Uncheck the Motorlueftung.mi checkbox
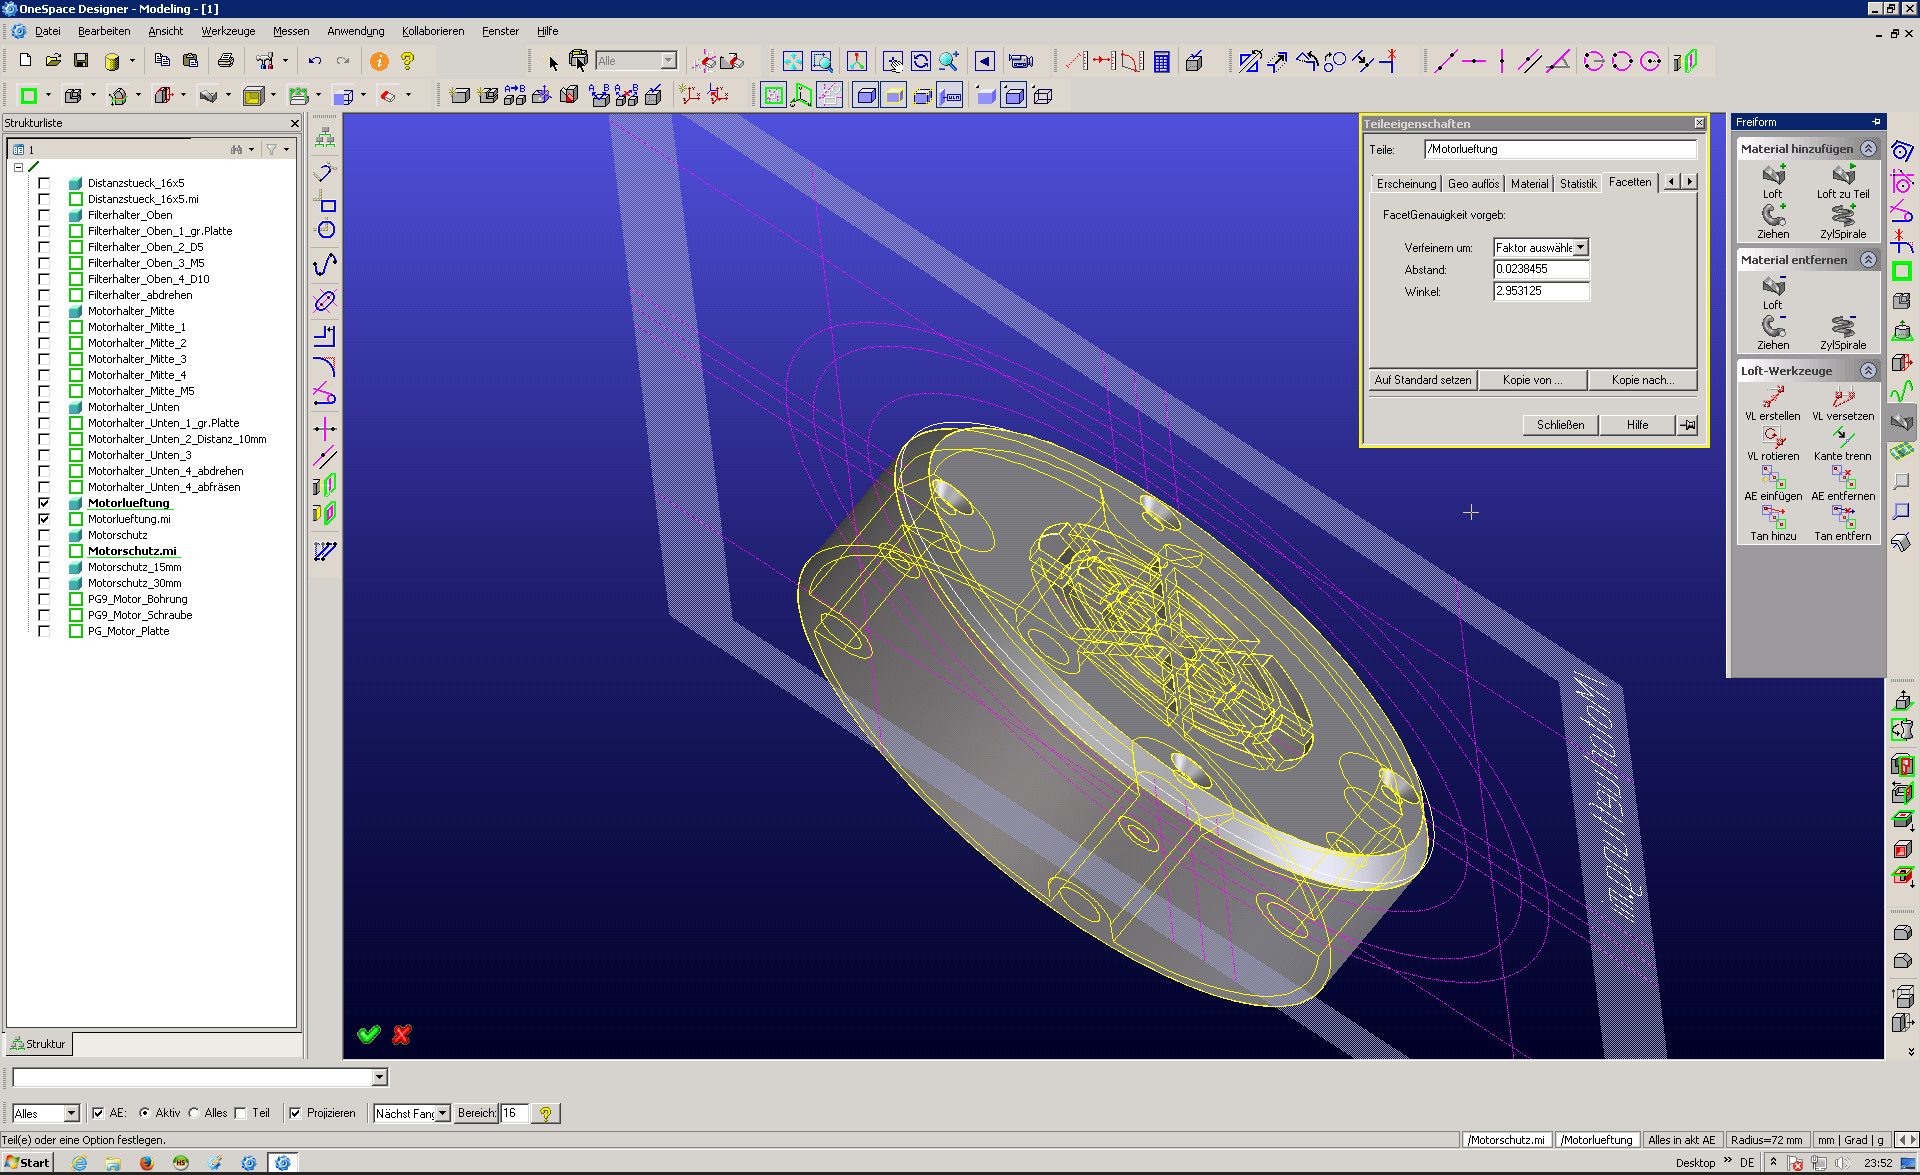The width and height of the screenshot is (1920, 1175). (x=44, y=519)
